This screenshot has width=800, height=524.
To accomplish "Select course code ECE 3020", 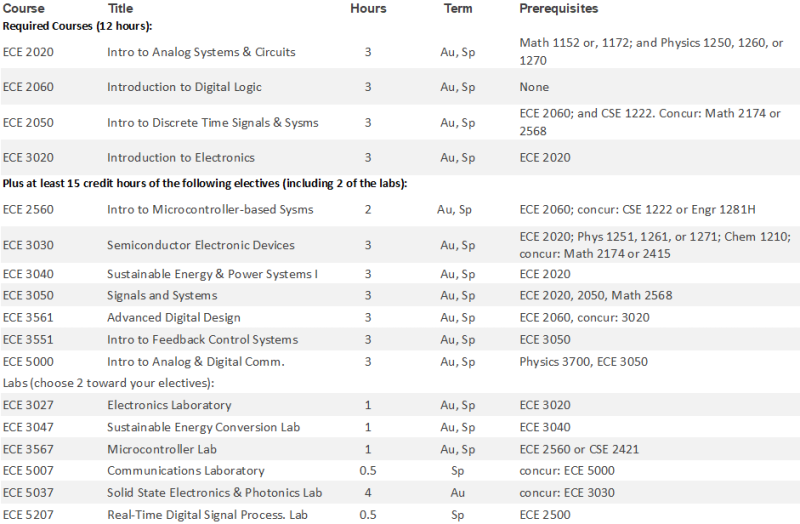I will [28, 158].
